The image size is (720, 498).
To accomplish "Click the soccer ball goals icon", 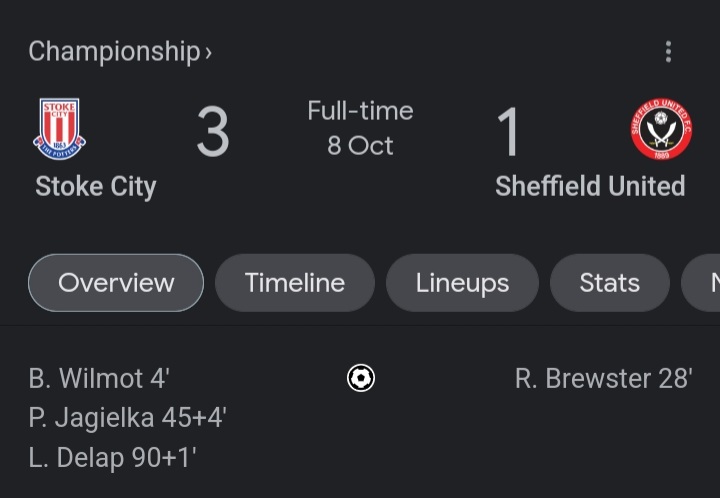I will pos(360,378).
